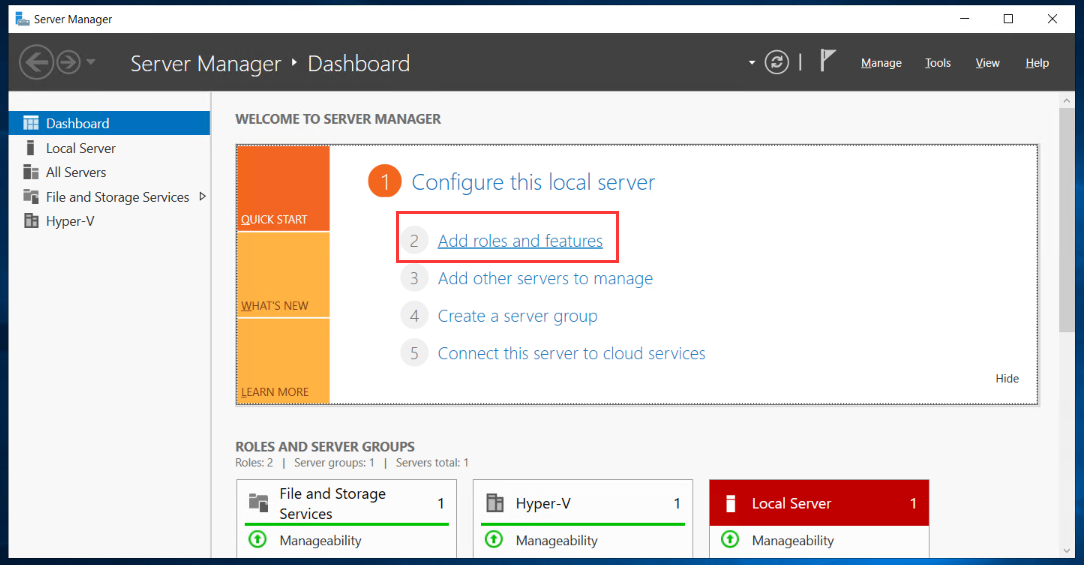Click the File and Storage Services tile icon
Viewport: 1084px width, 565px height.
click(x=258, y=503)
